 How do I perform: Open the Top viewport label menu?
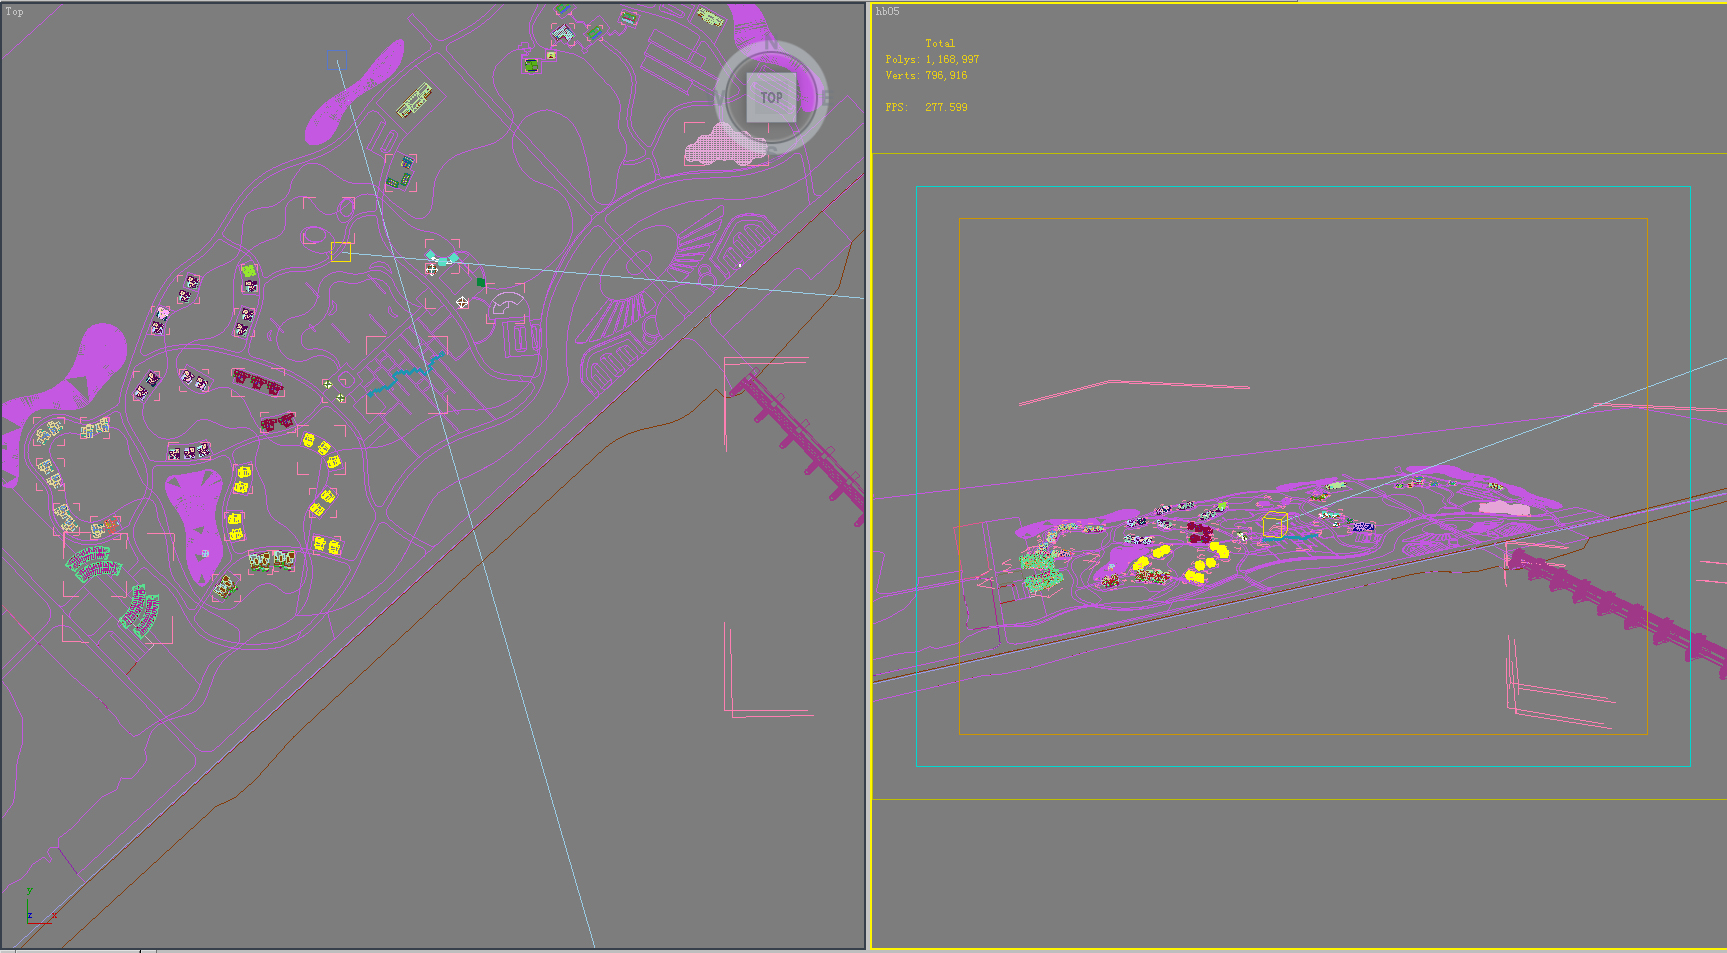[14, 12]
